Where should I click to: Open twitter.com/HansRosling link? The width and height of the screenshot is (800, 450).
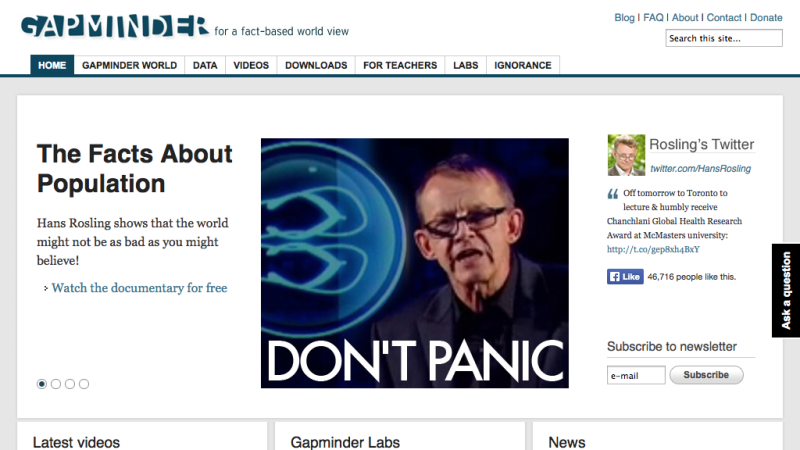[x=701, y=168]
